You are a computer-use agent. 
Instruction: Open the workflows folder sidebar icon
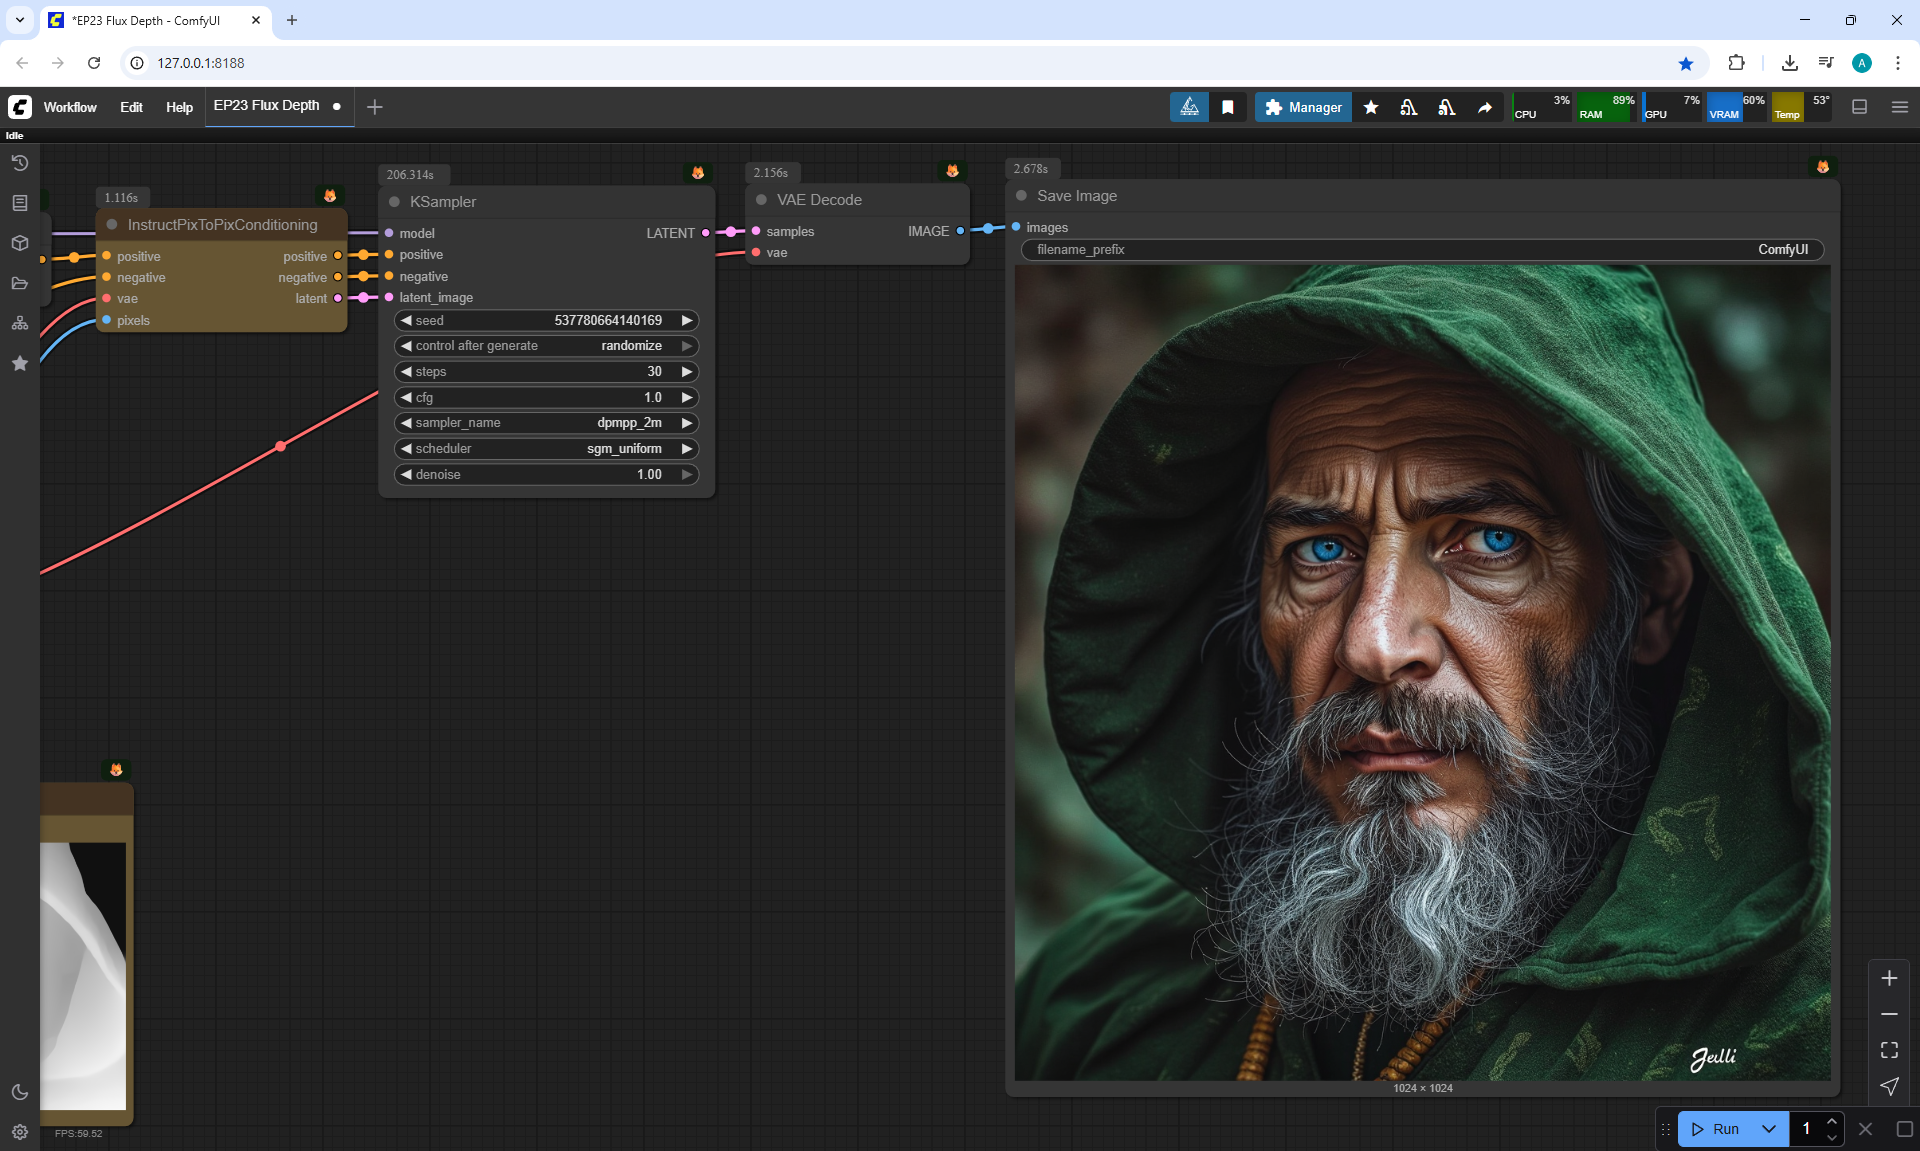click(19, 283)
